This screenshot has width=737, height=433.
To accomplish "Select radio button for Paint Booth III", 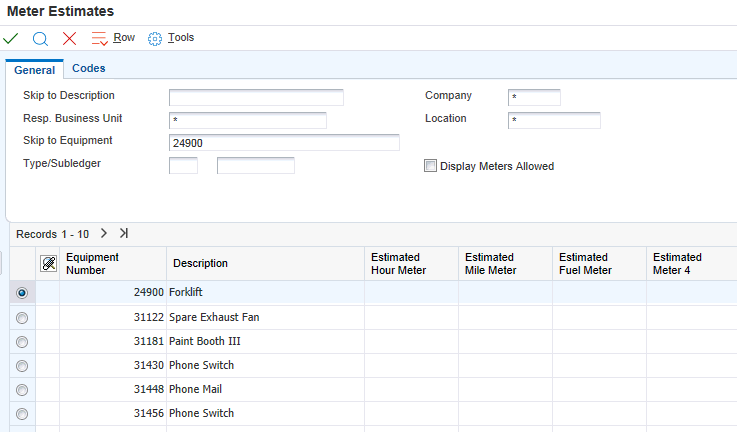I will [22, 341].
